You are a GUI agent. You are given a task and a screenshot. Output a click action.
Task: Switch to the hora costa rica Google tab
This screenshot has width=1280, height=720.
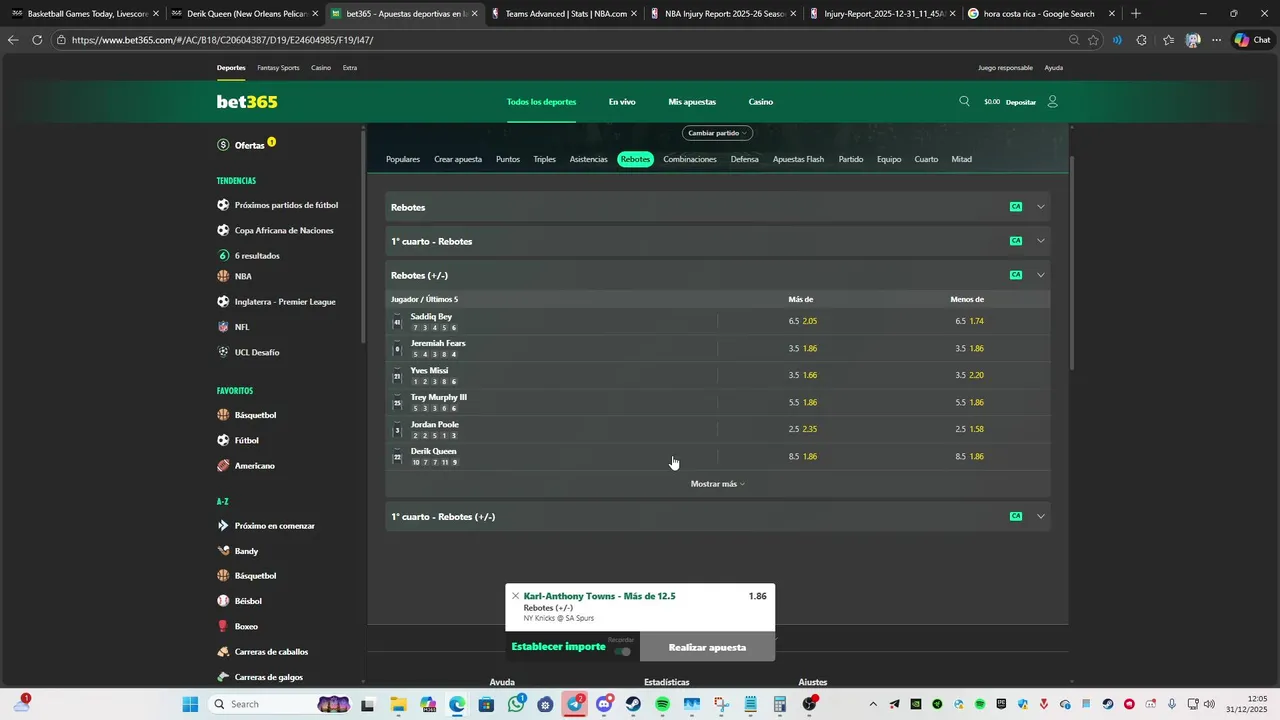1040,14
